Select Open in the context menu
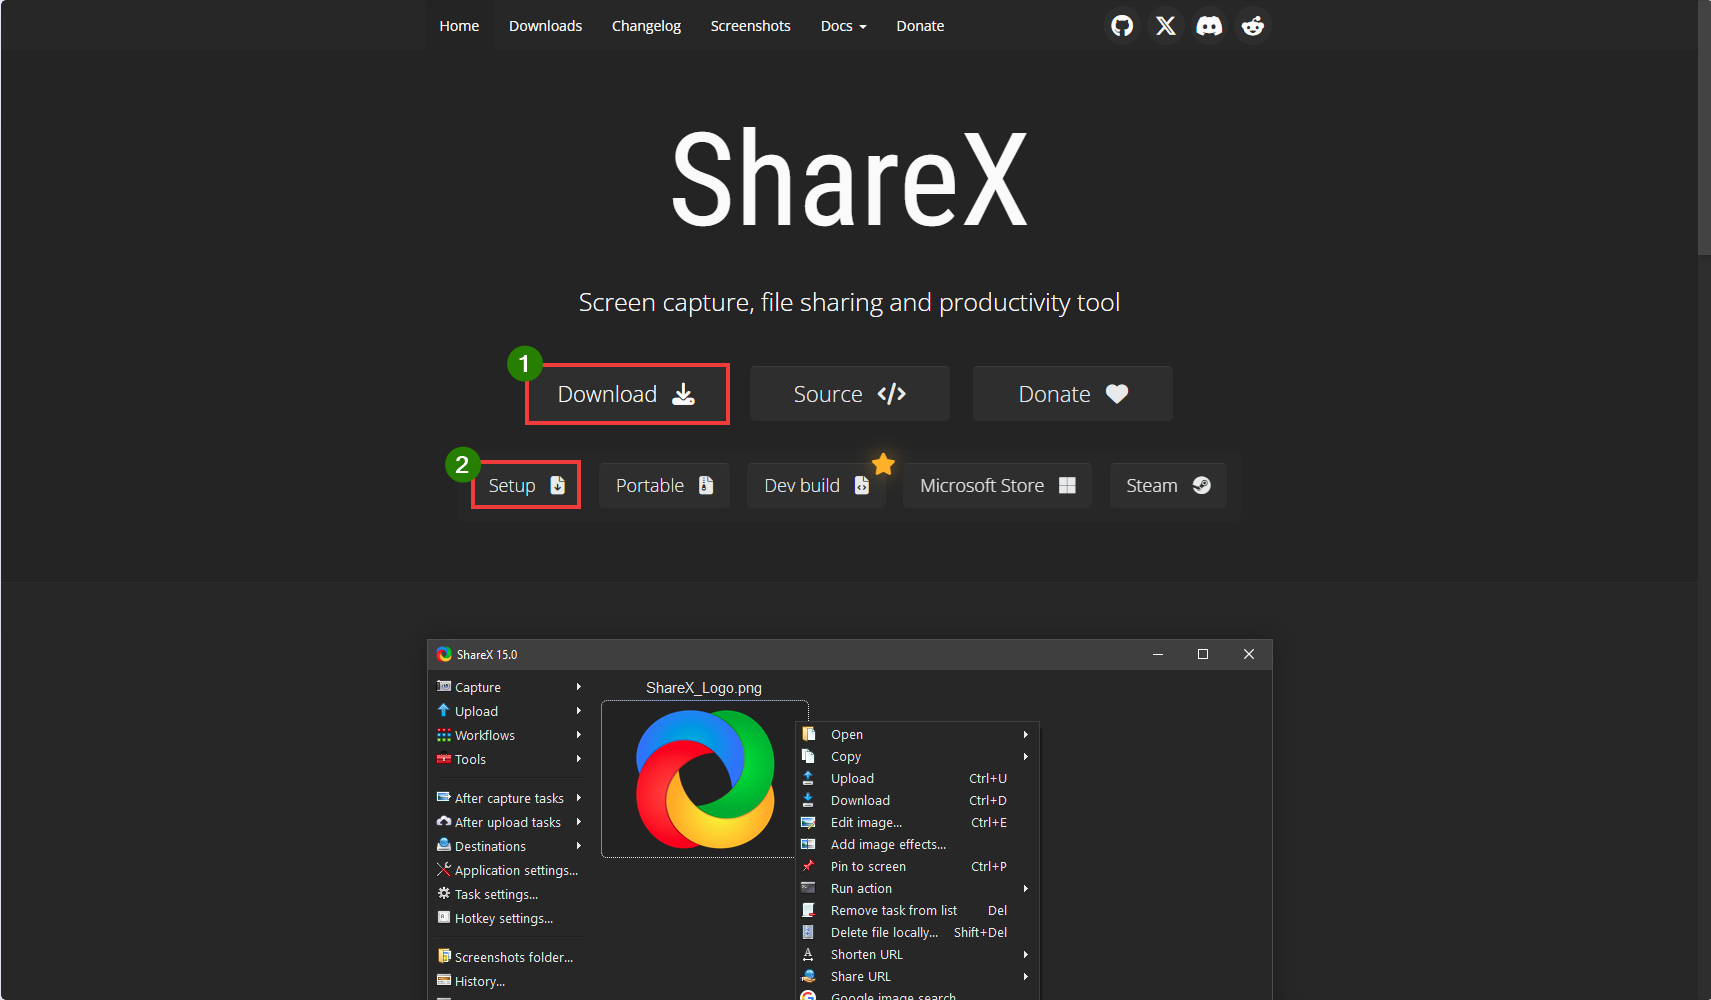 point(917,734)
